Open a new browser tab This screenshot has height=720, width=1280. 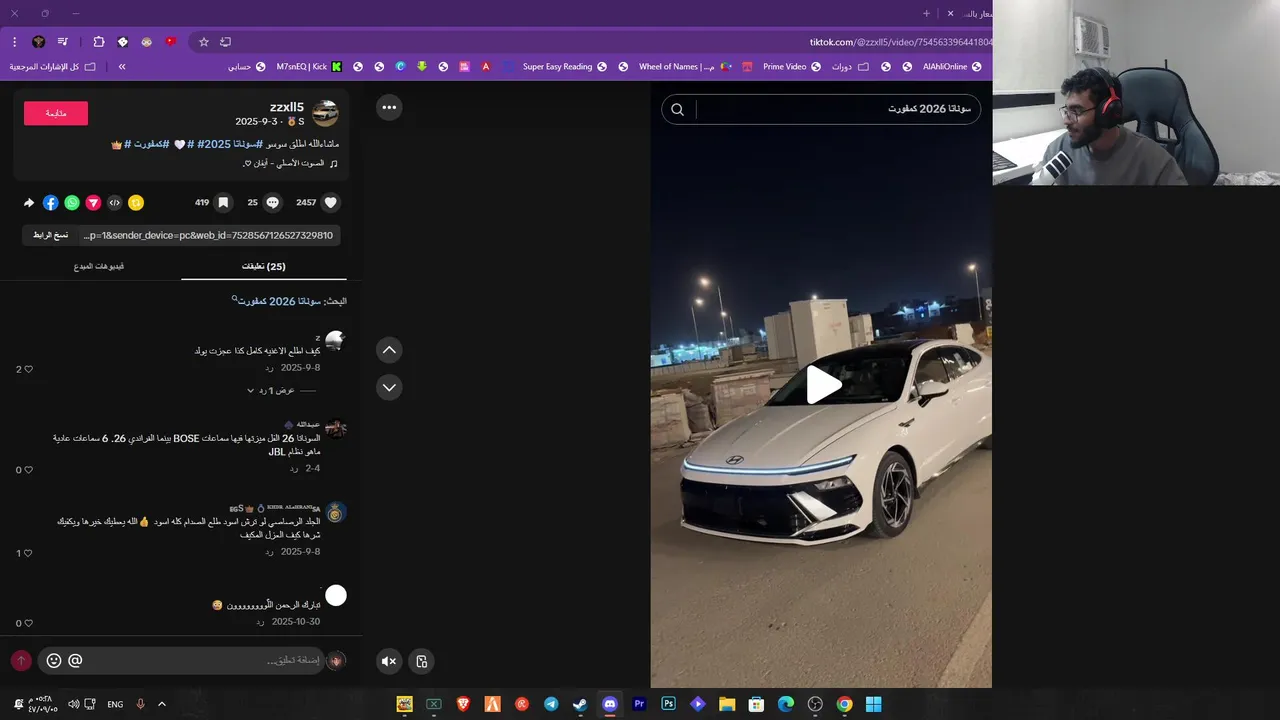(x=926, y=13)
